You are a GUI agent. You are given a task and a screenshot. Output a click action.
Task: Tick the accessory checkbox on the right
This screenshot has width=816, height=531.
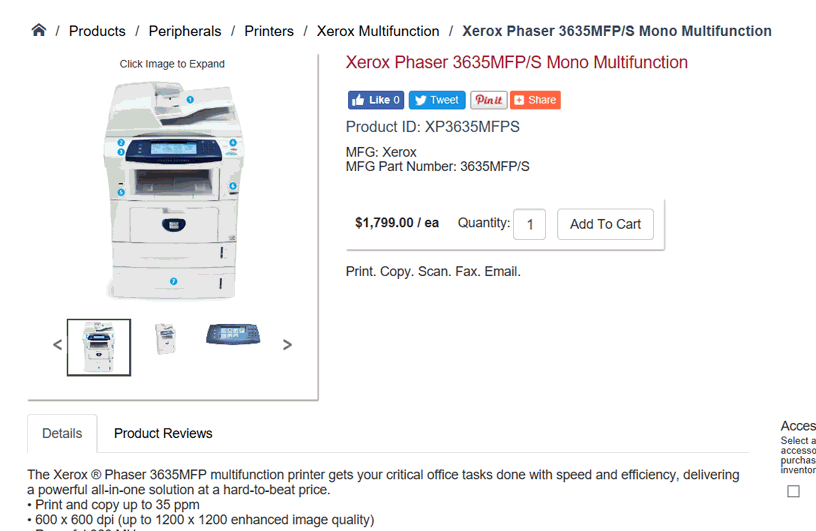tap(793, 491)
